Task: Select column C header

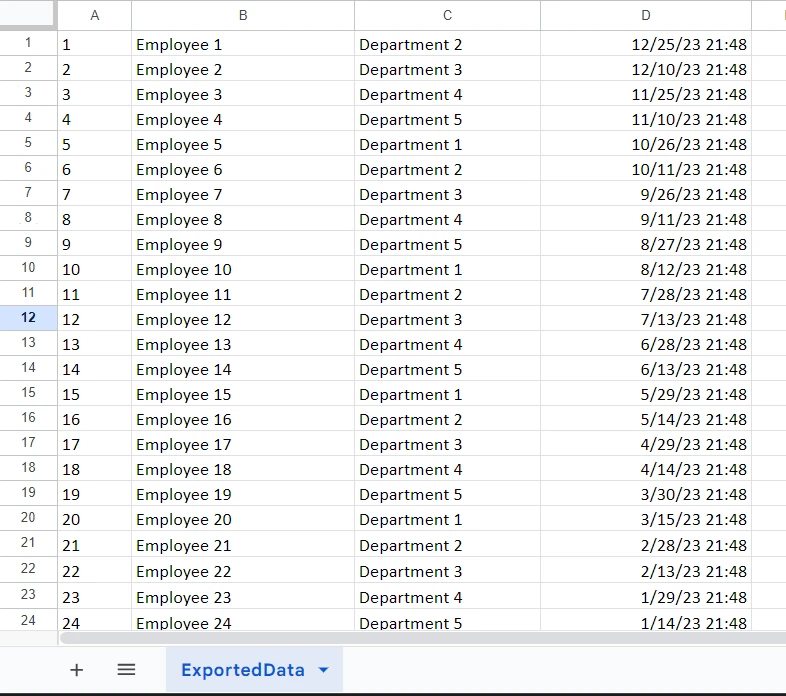Action: pyautogui.click(x=447, y=15)
